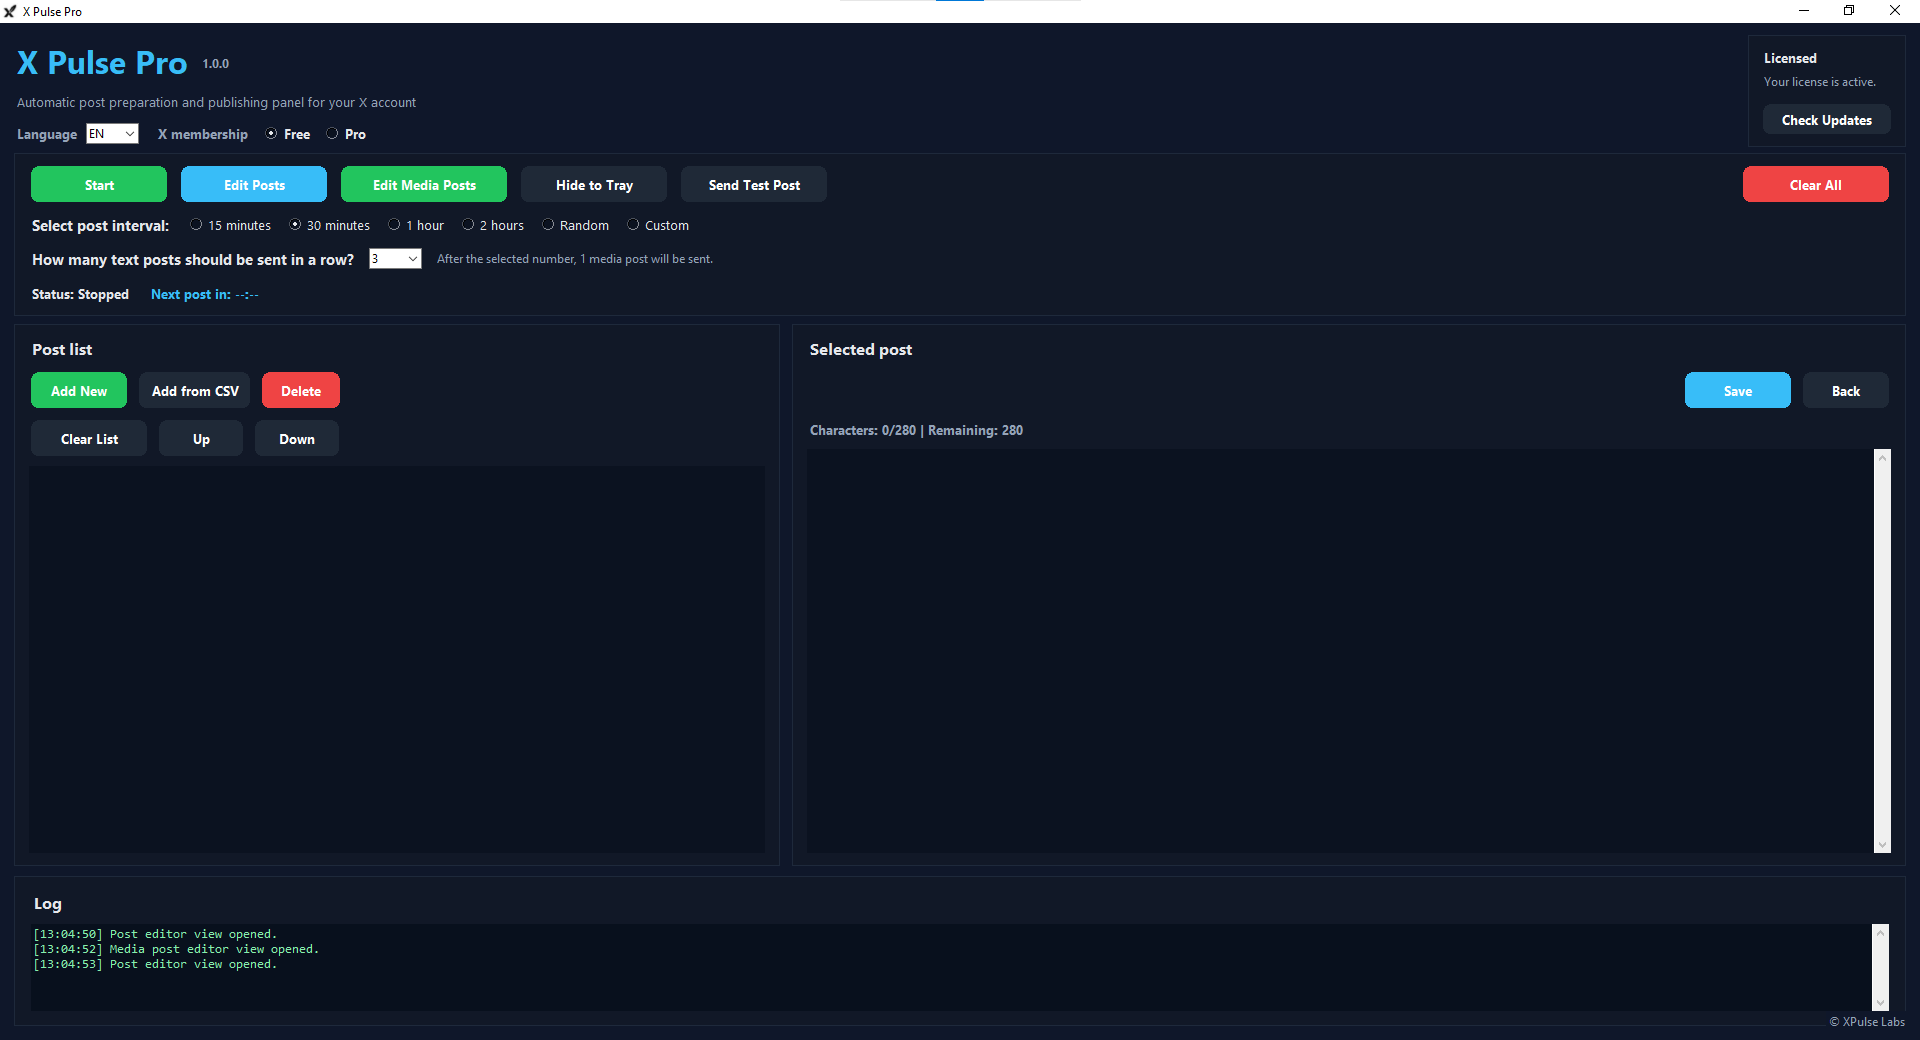Click the post editor vertical scrollbar track

pyautogui.click(x=1883, y=651)
